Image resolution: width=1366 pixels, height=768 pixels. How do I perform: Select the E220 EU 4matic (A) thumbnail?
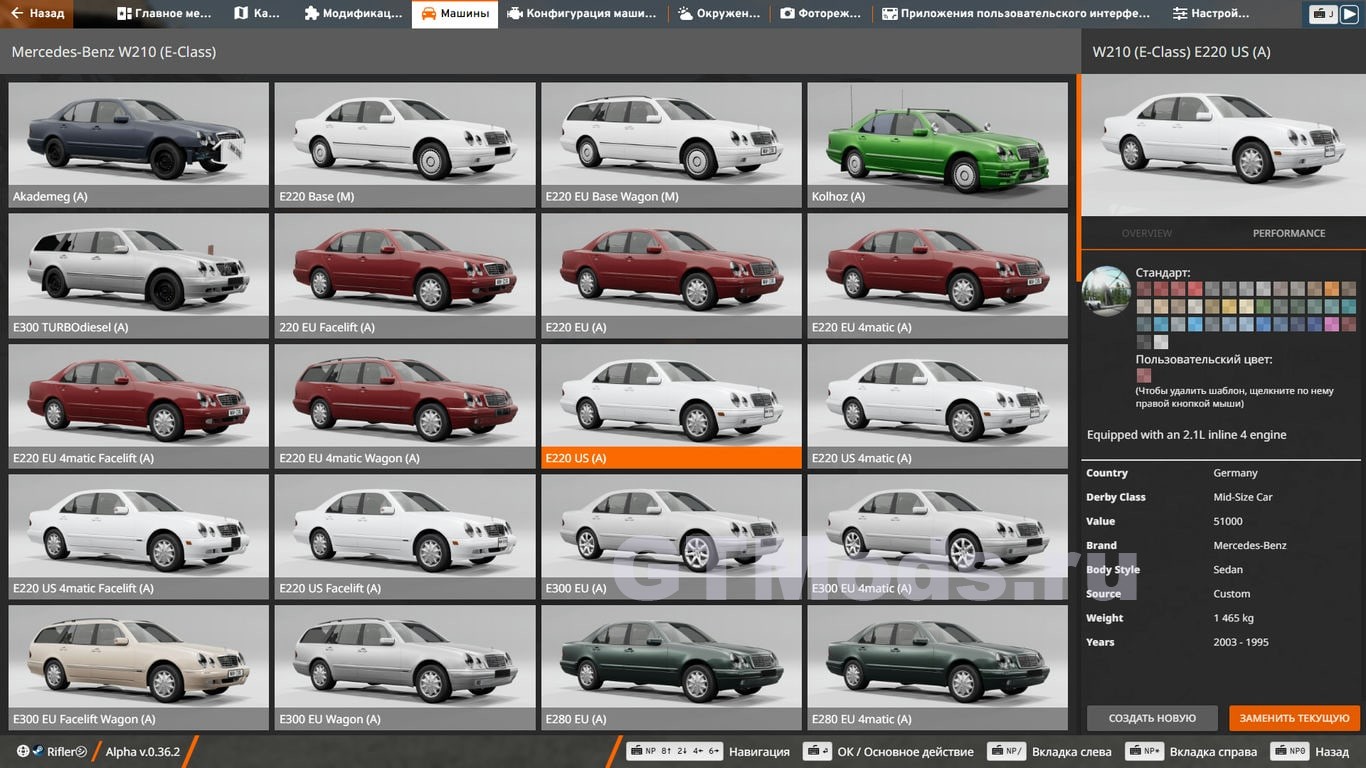(x=938, y=275)
